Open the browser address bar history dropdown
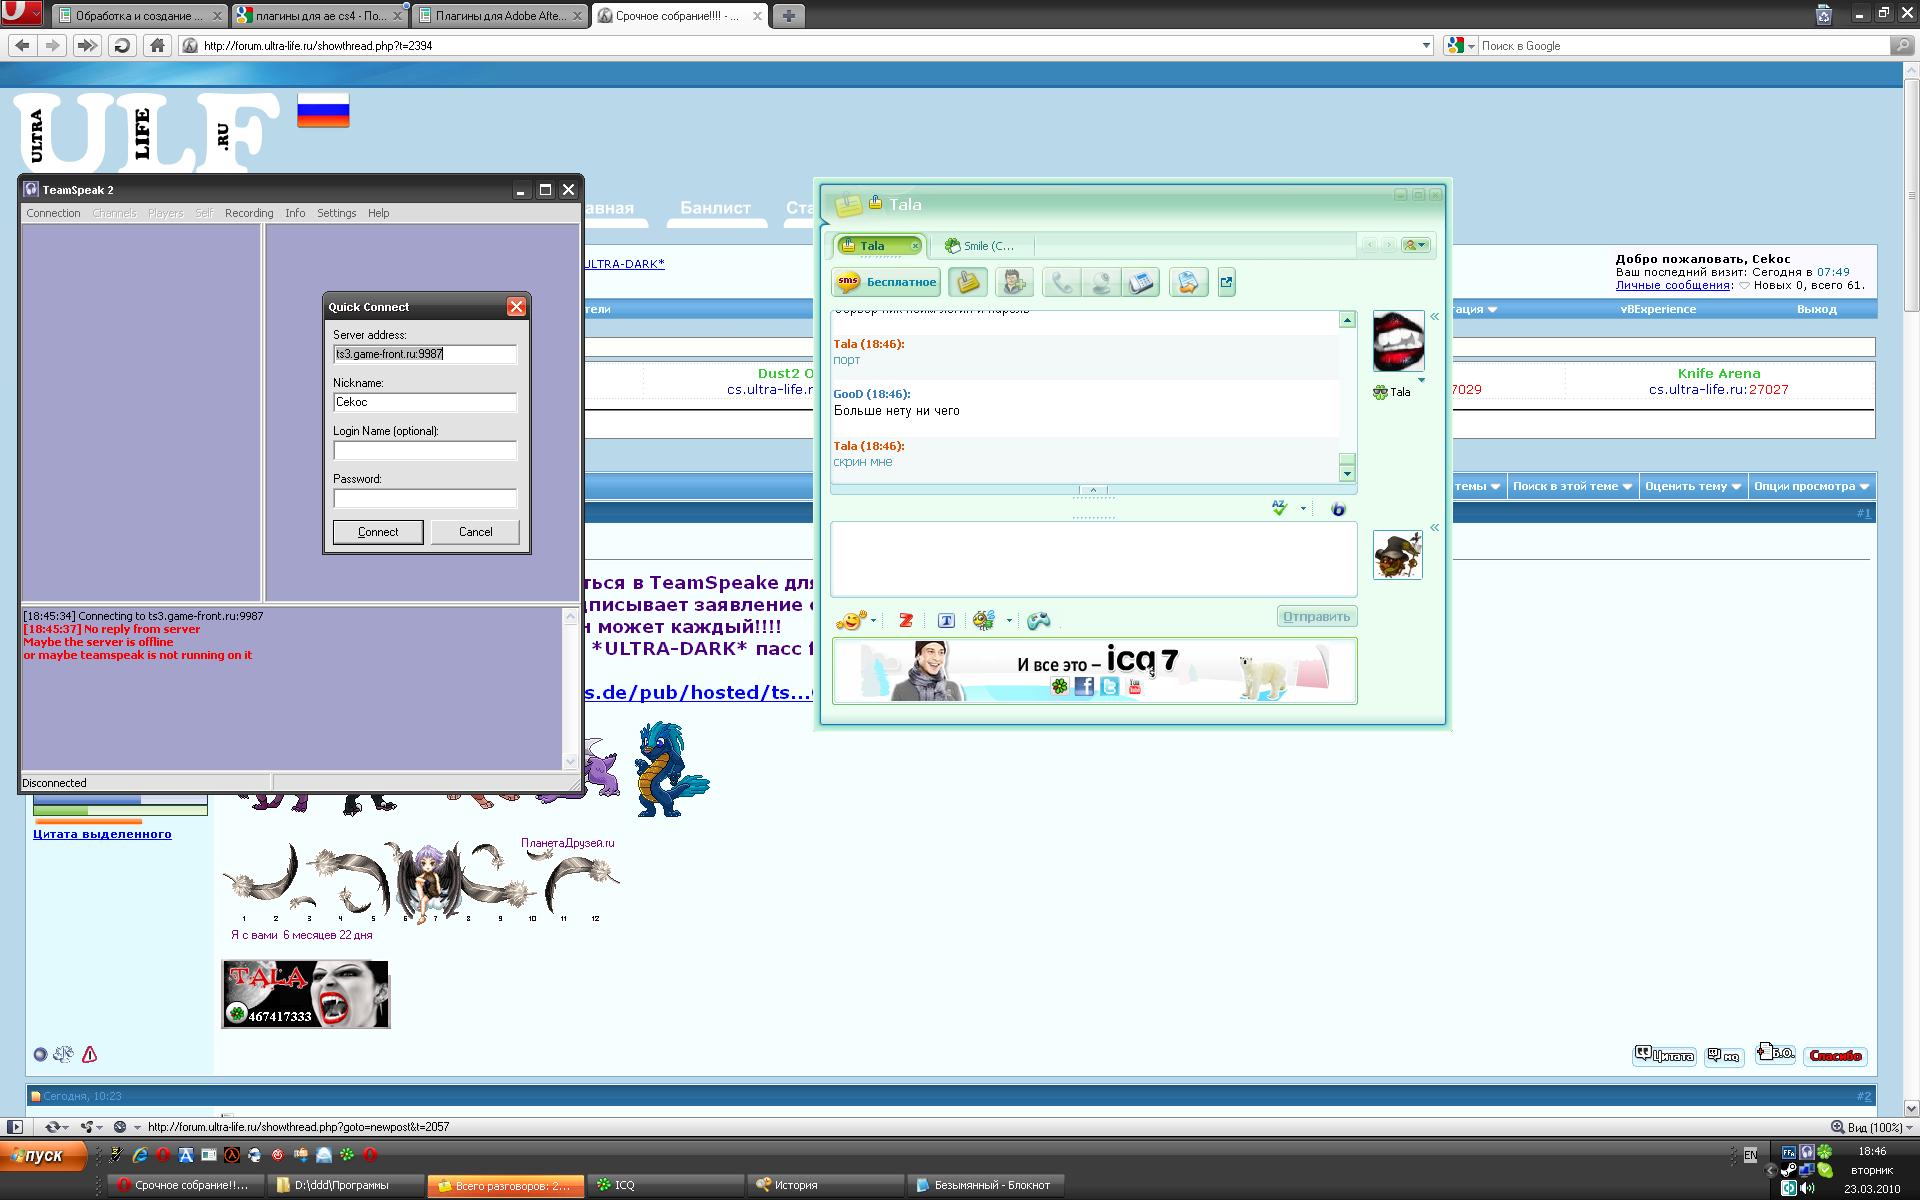 1426,46
